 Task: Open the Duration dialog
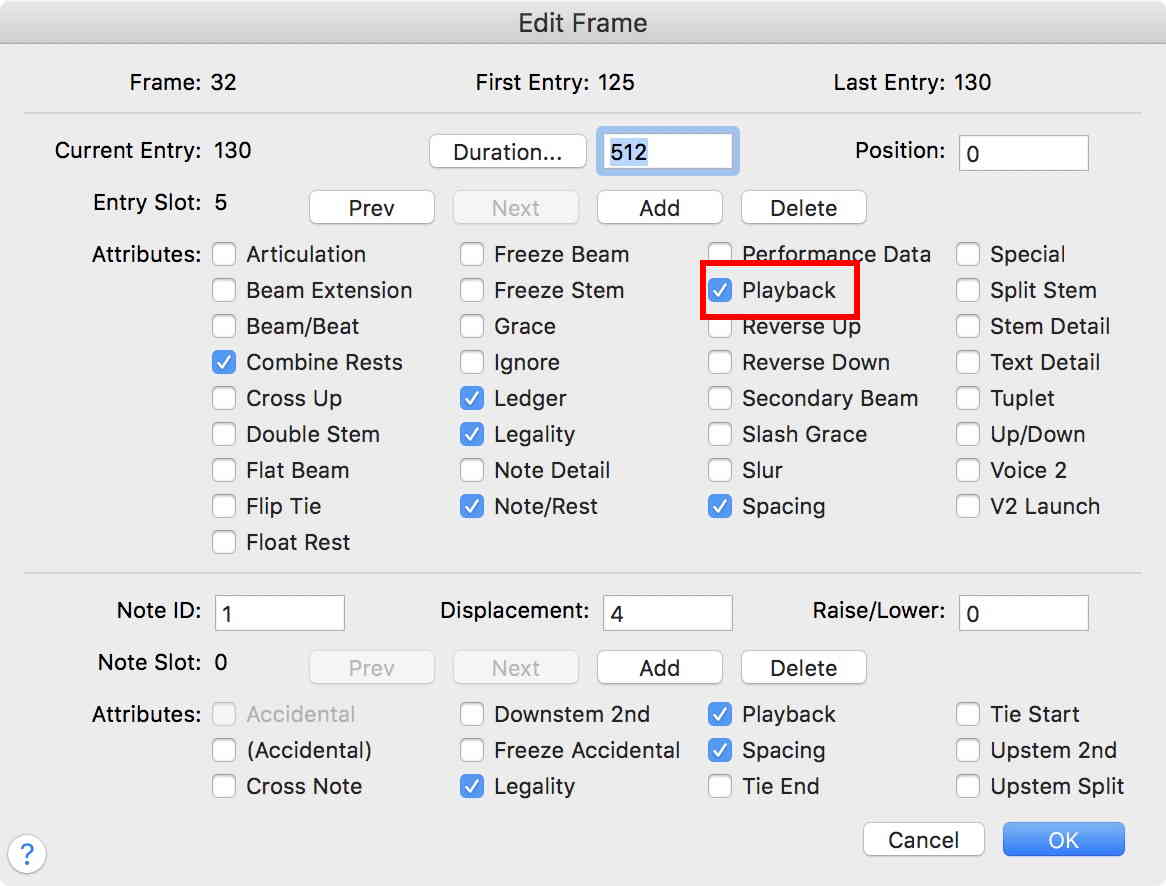[507, 152]
